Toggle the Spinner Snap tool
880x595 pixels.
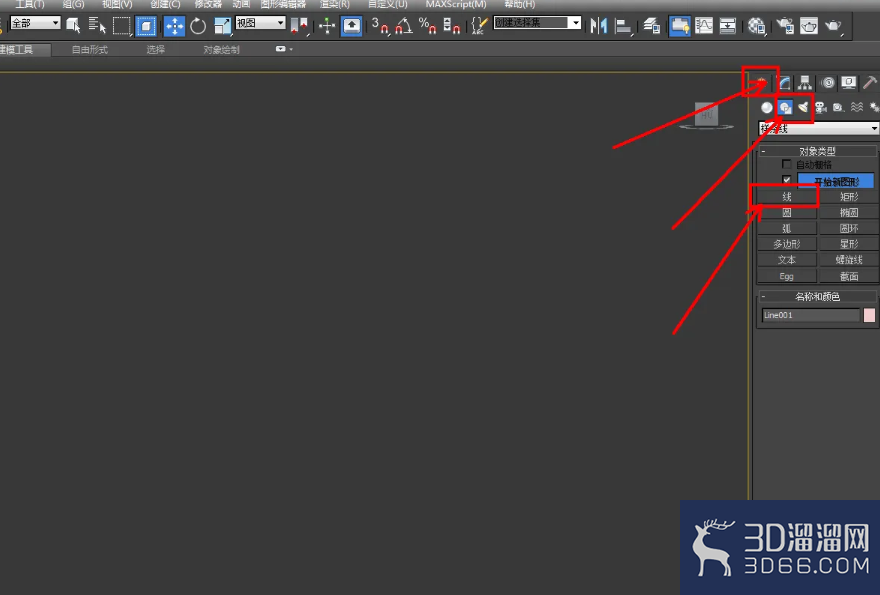point(452,26)
